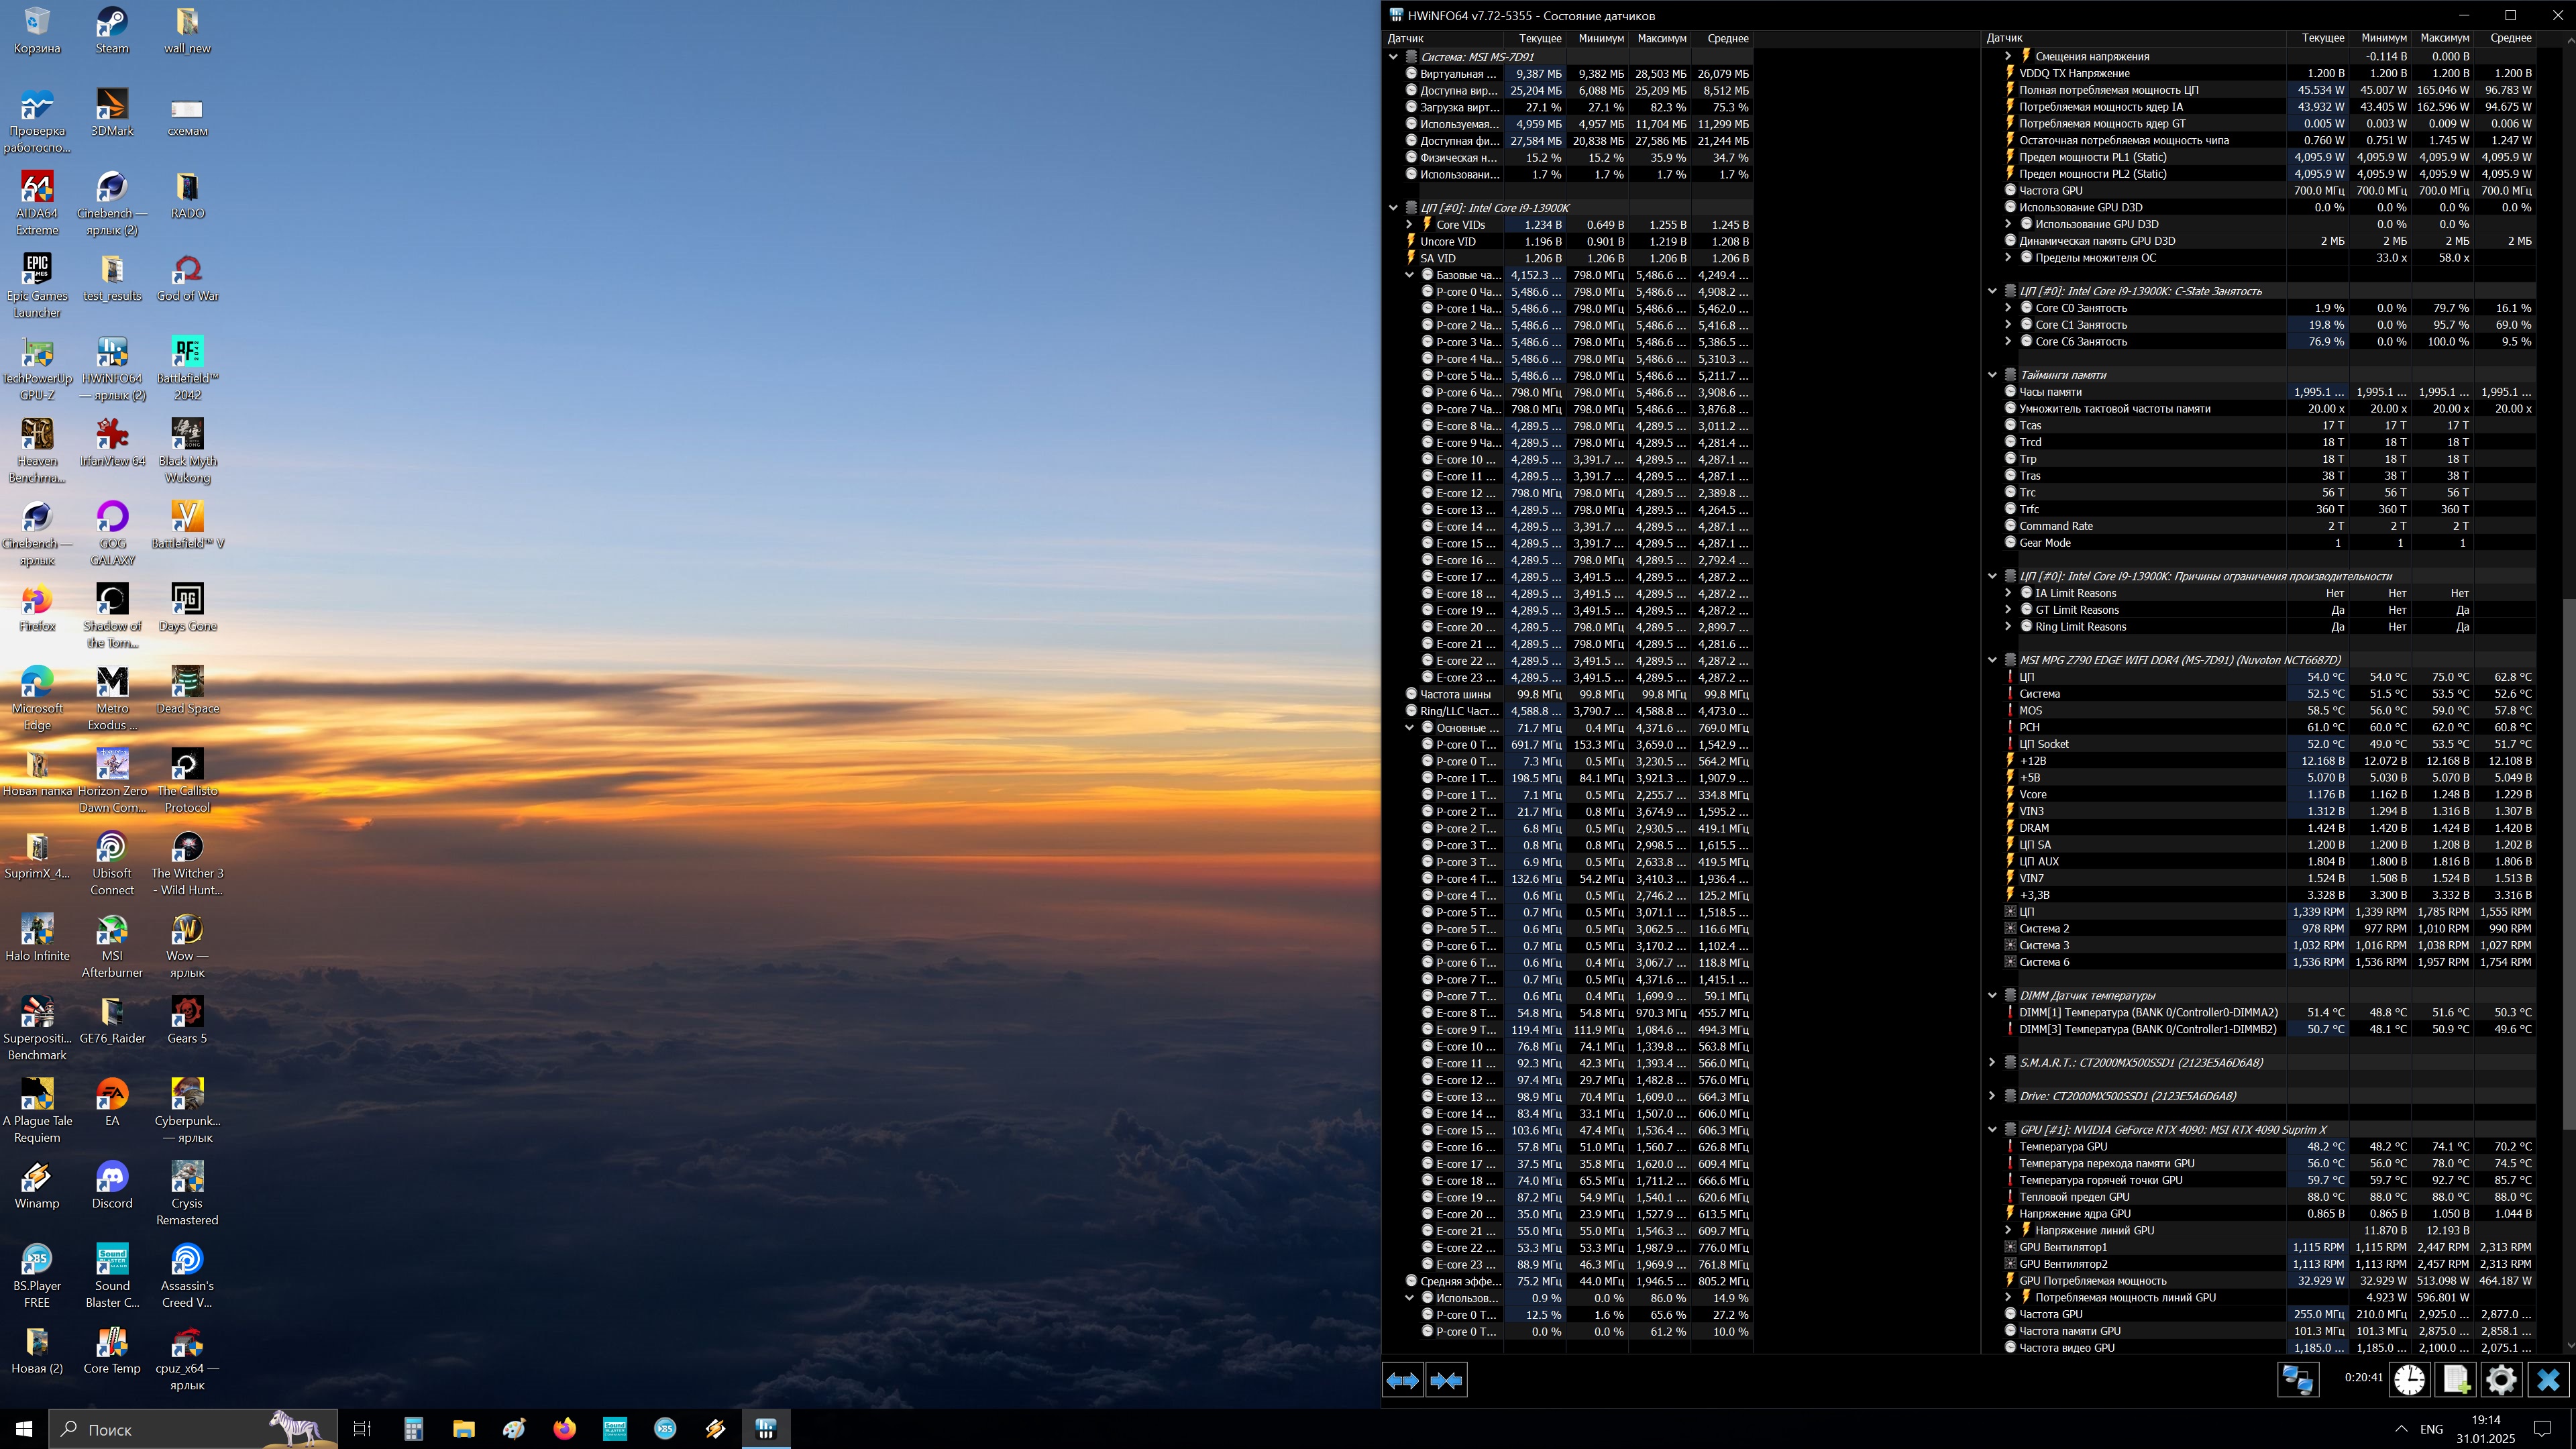Open Firefox from the taskbar
Image resolution: width=2576 pixels, height=1449 pixels.
(x=564, y=1429)
